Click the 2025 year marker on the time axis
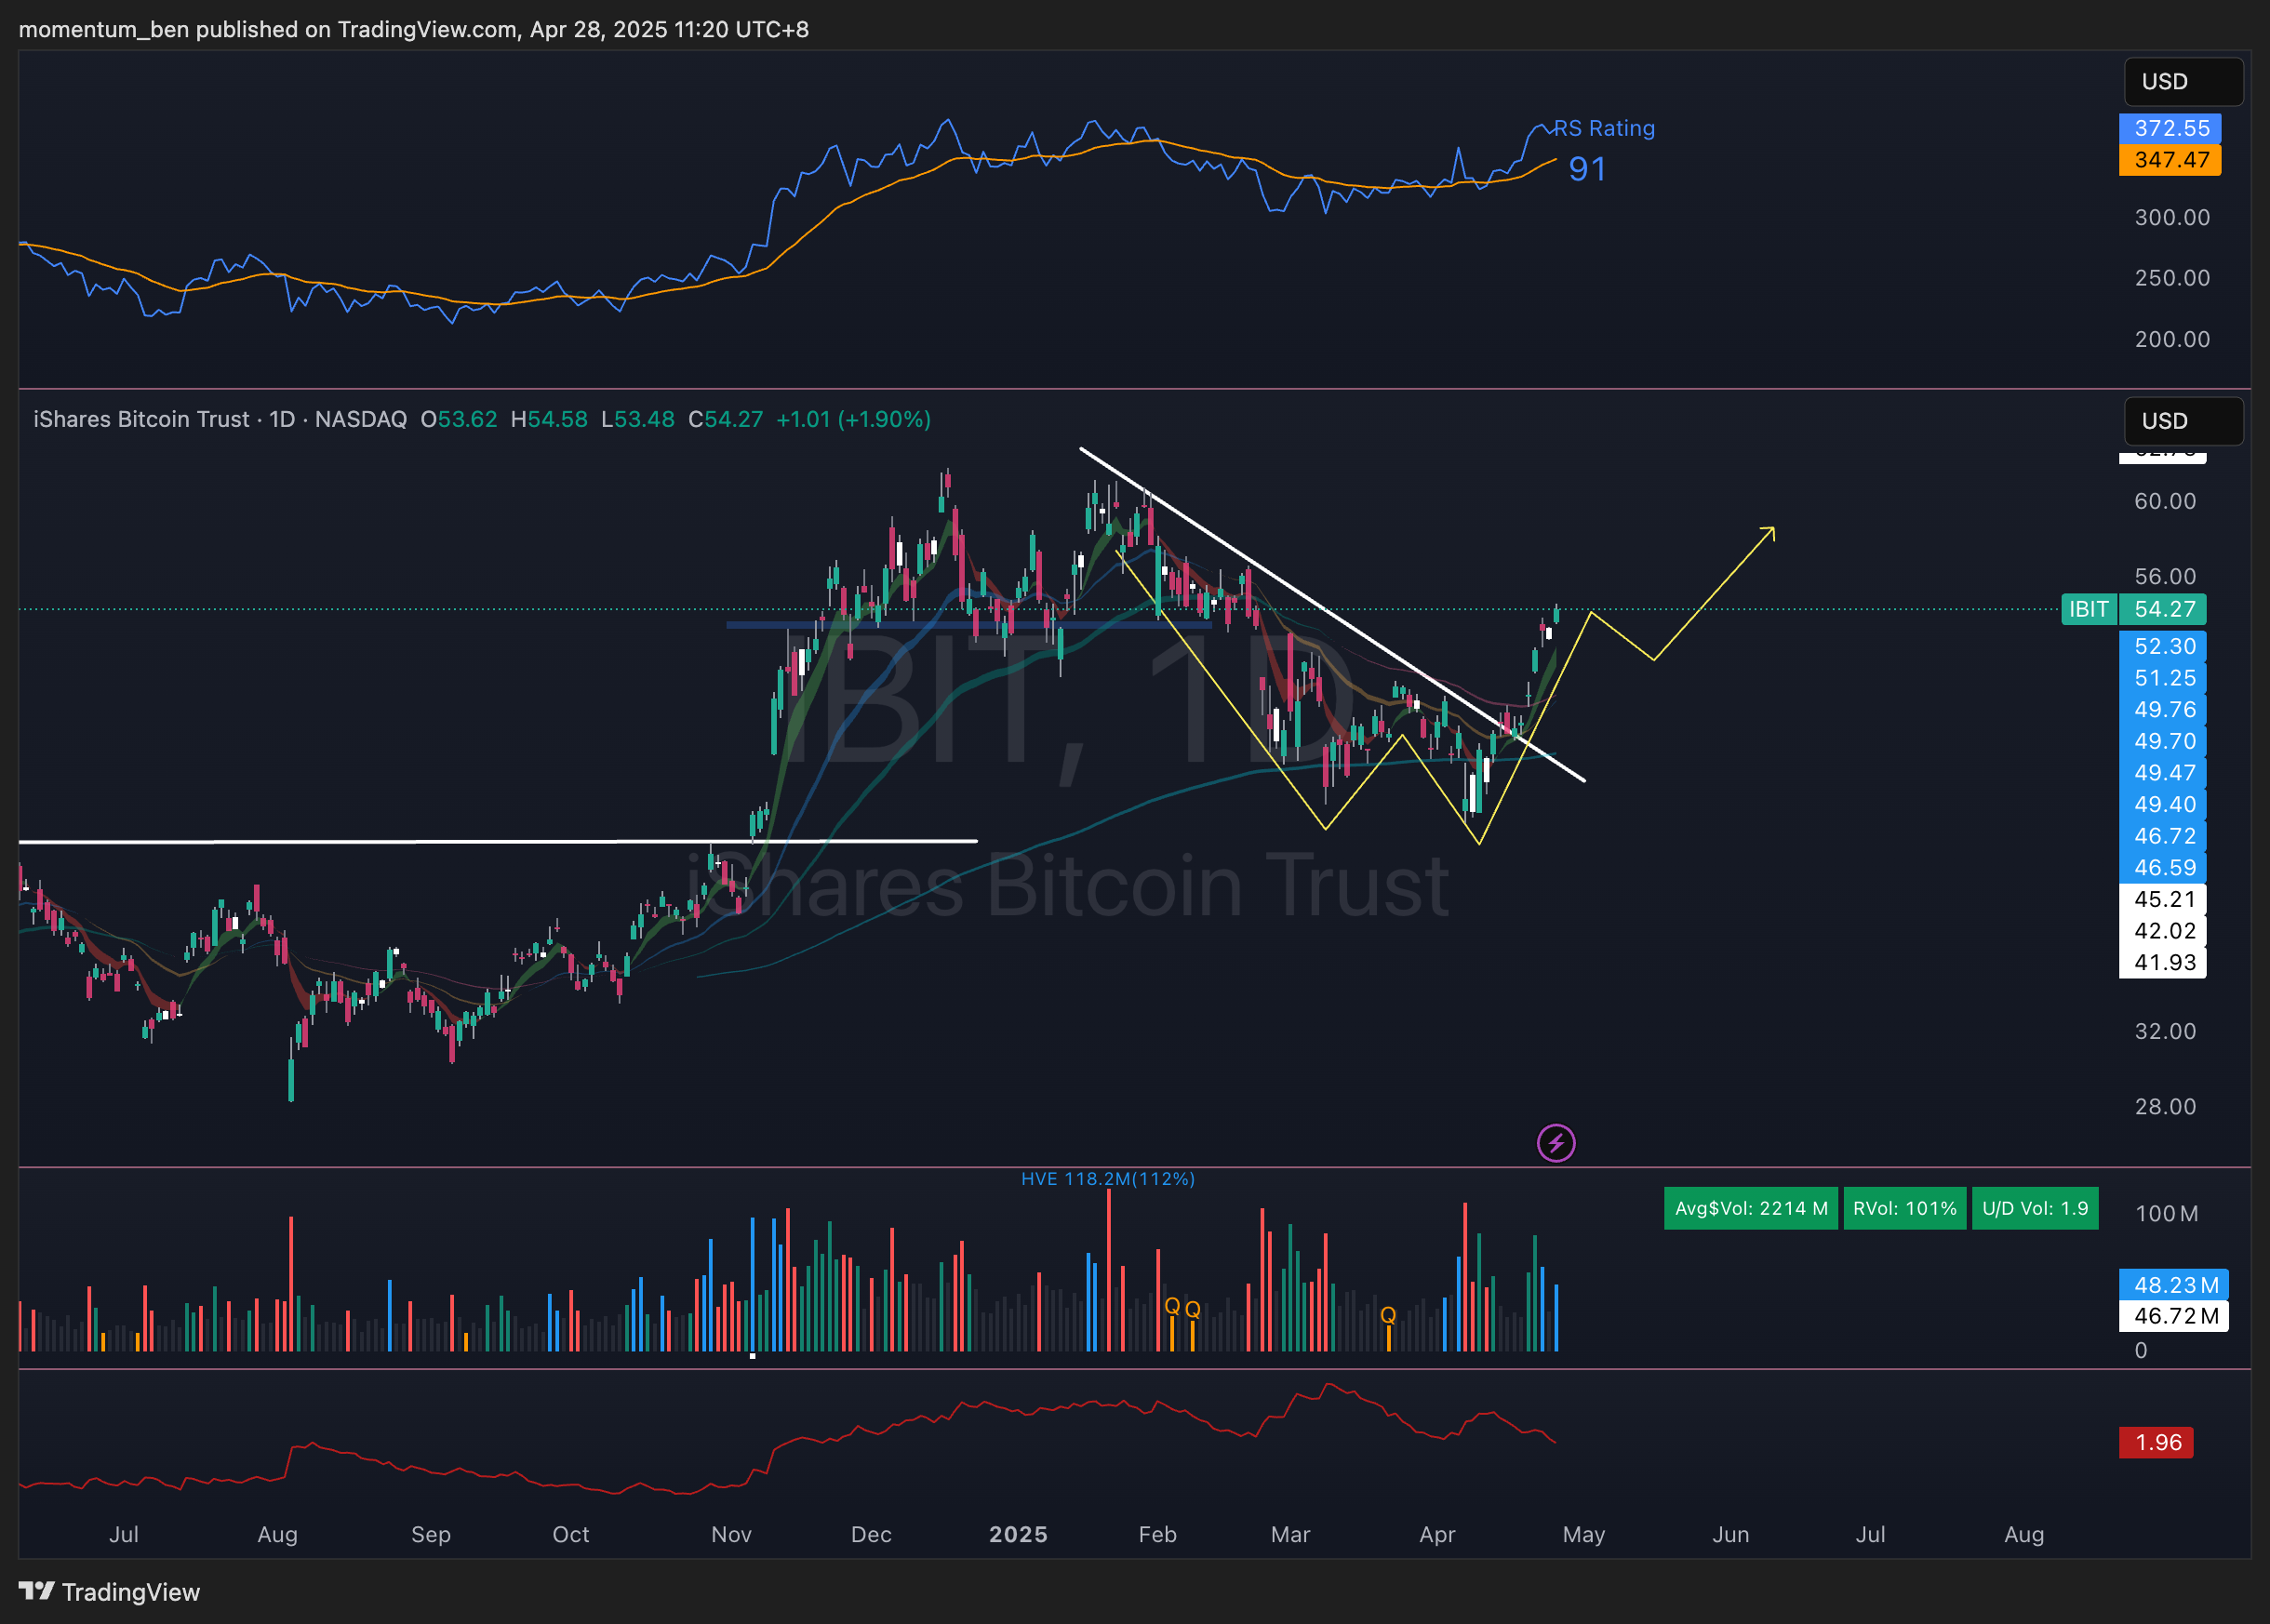This screenshot has height=1624, width=2270. (1017, 1534)
